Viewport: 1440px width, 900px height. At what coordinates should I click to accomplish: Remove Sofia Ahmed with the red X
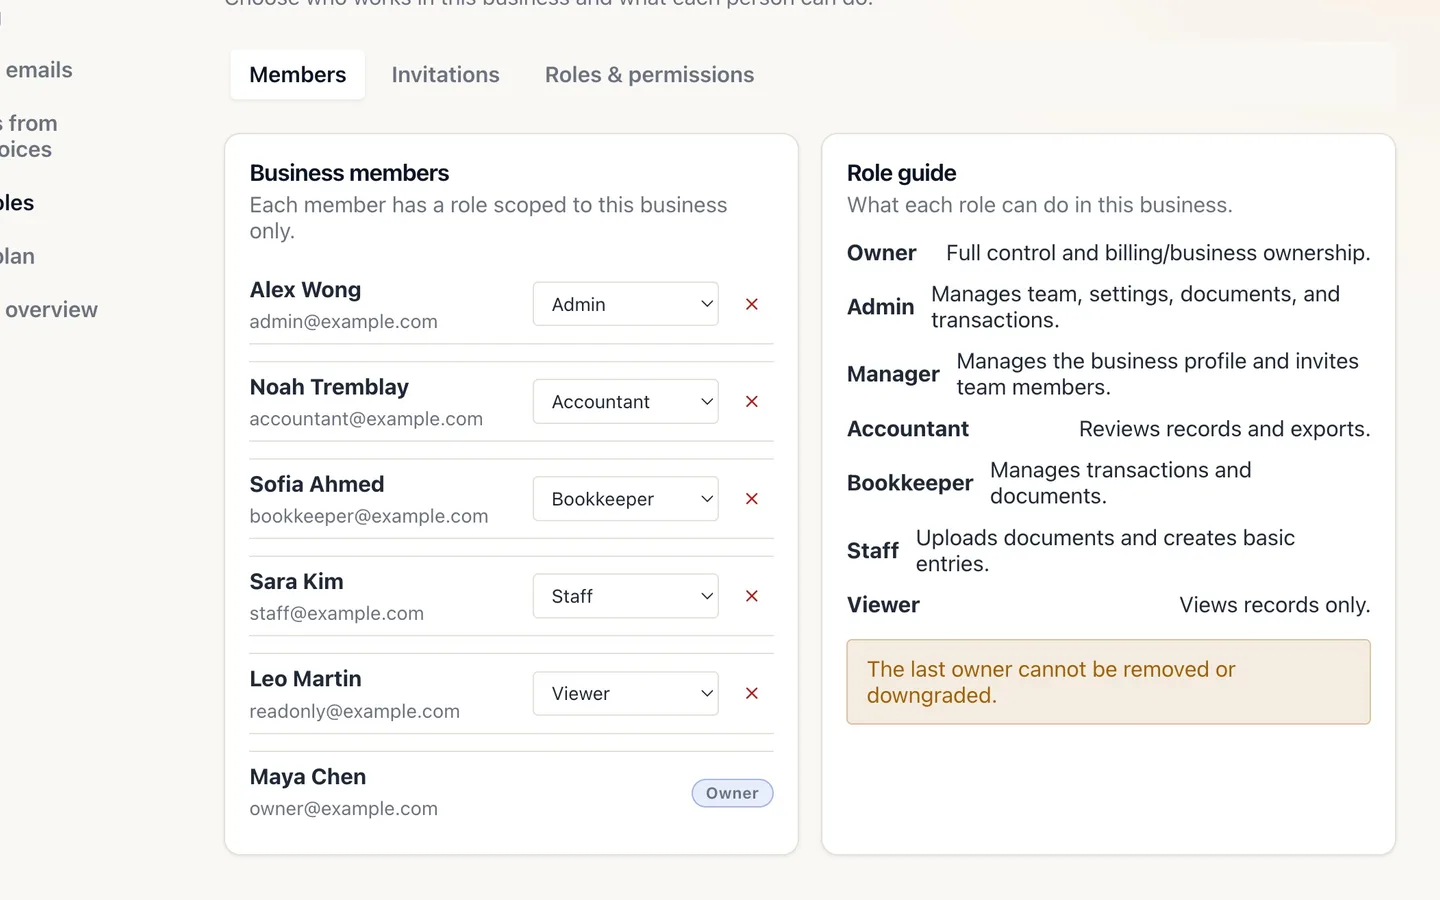click(752, 498)
